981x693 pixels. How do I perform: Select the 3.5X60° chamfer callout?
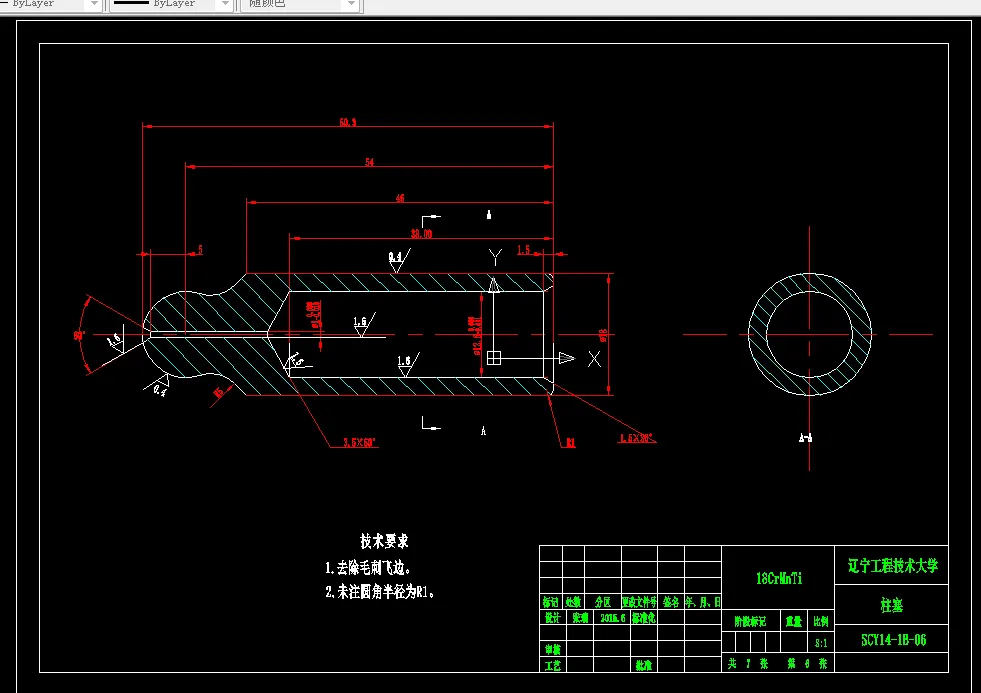tap(359, 442)
